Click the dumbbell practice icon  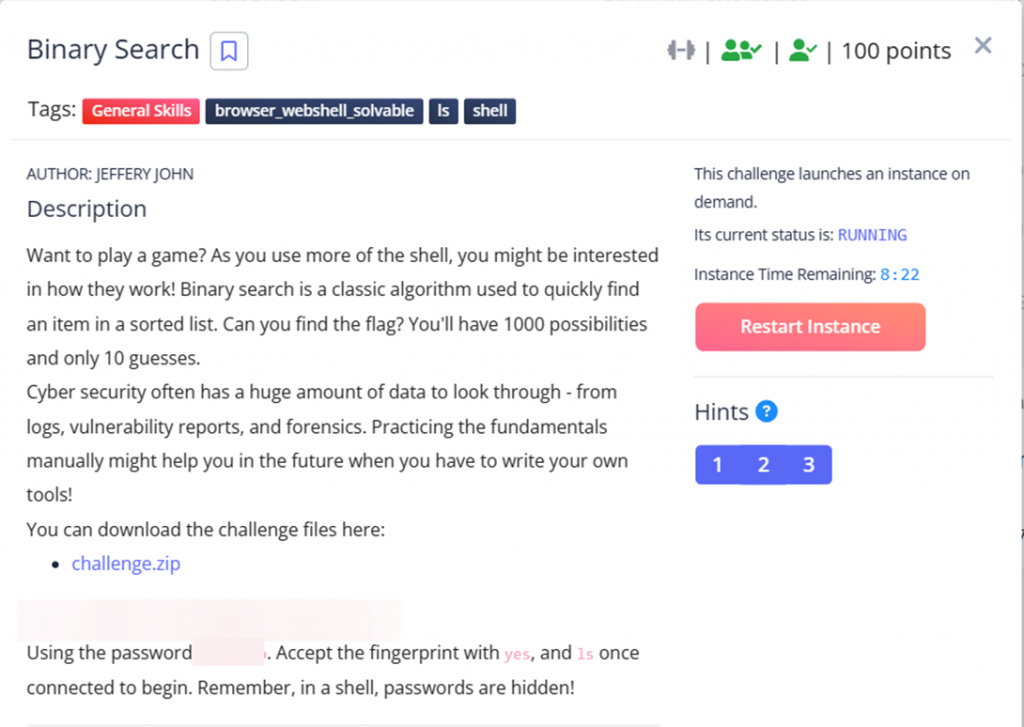(681, 50)
